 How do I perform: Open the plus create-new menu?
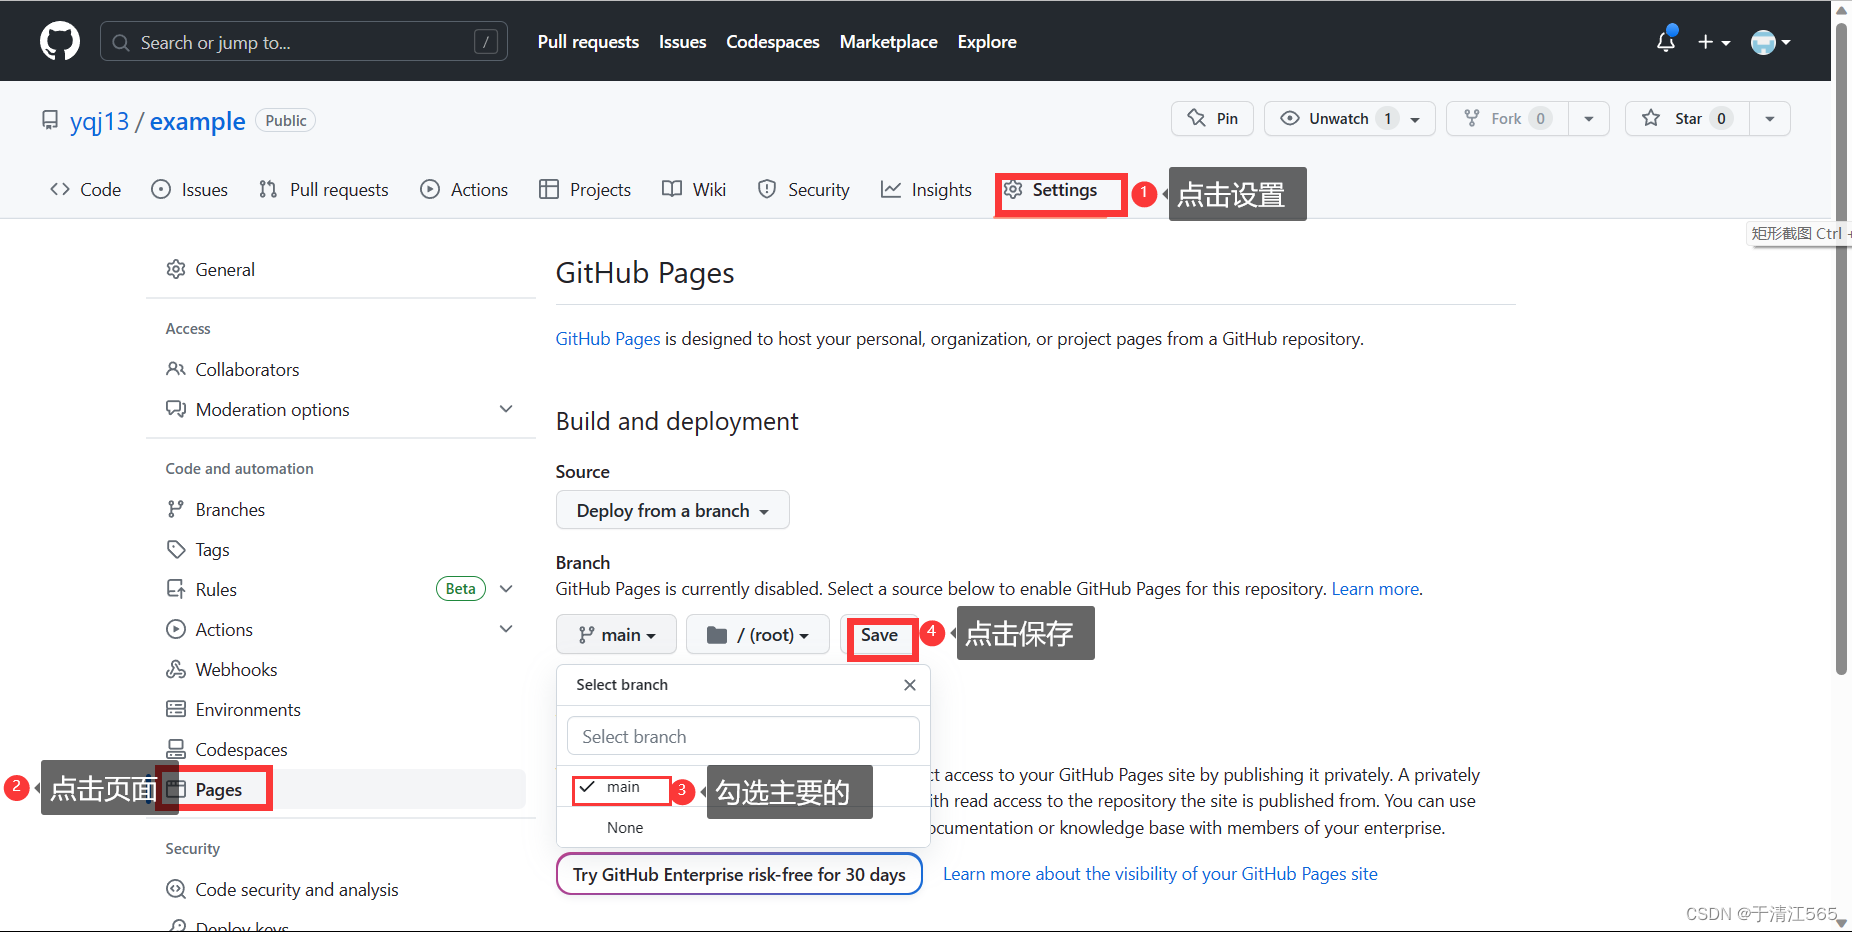tap(1714, 42)
